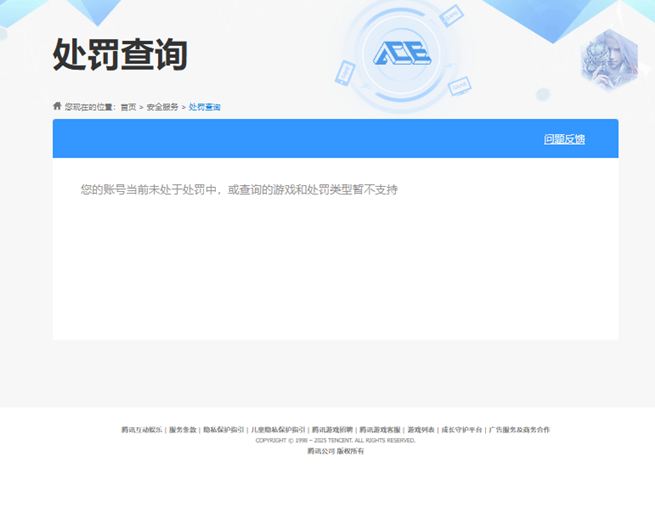Image resolution: width=655 pixels, height=512 pixels.
Task: Click the 处罚查询 page title
Action: pyautogui.click(x=120, y=54)
